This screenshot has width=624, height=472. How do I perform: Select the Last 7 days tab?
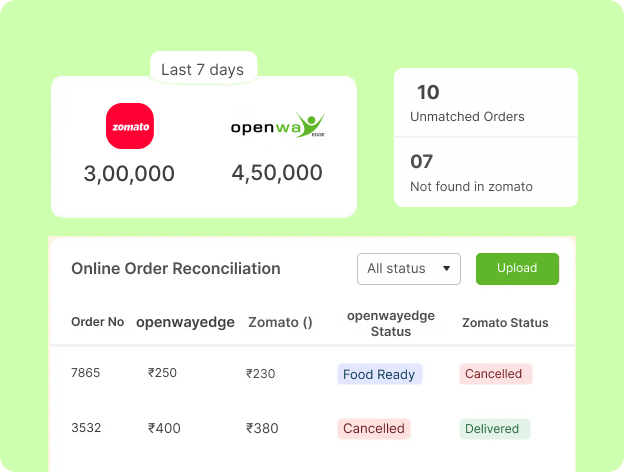coord(203,69)
